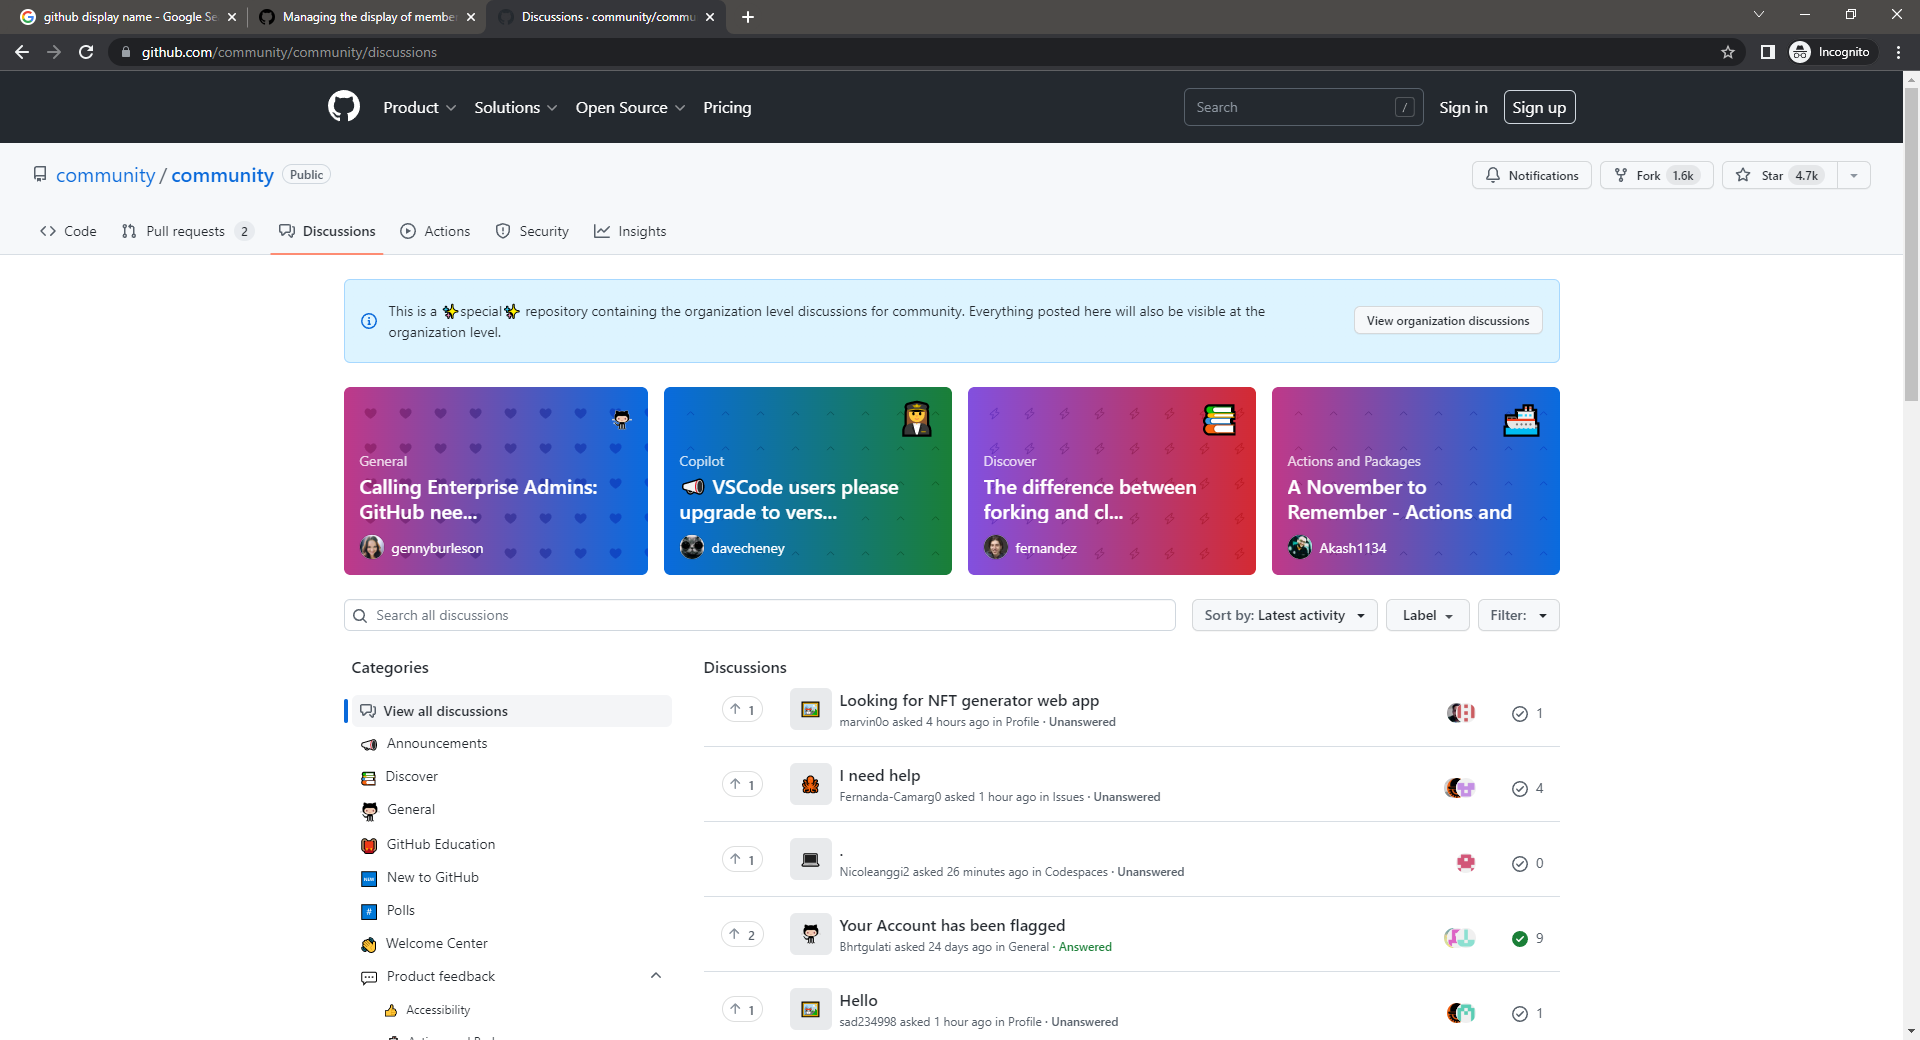
Task: Click the GitHub logo in the header
Action: (x=343, y=106)
